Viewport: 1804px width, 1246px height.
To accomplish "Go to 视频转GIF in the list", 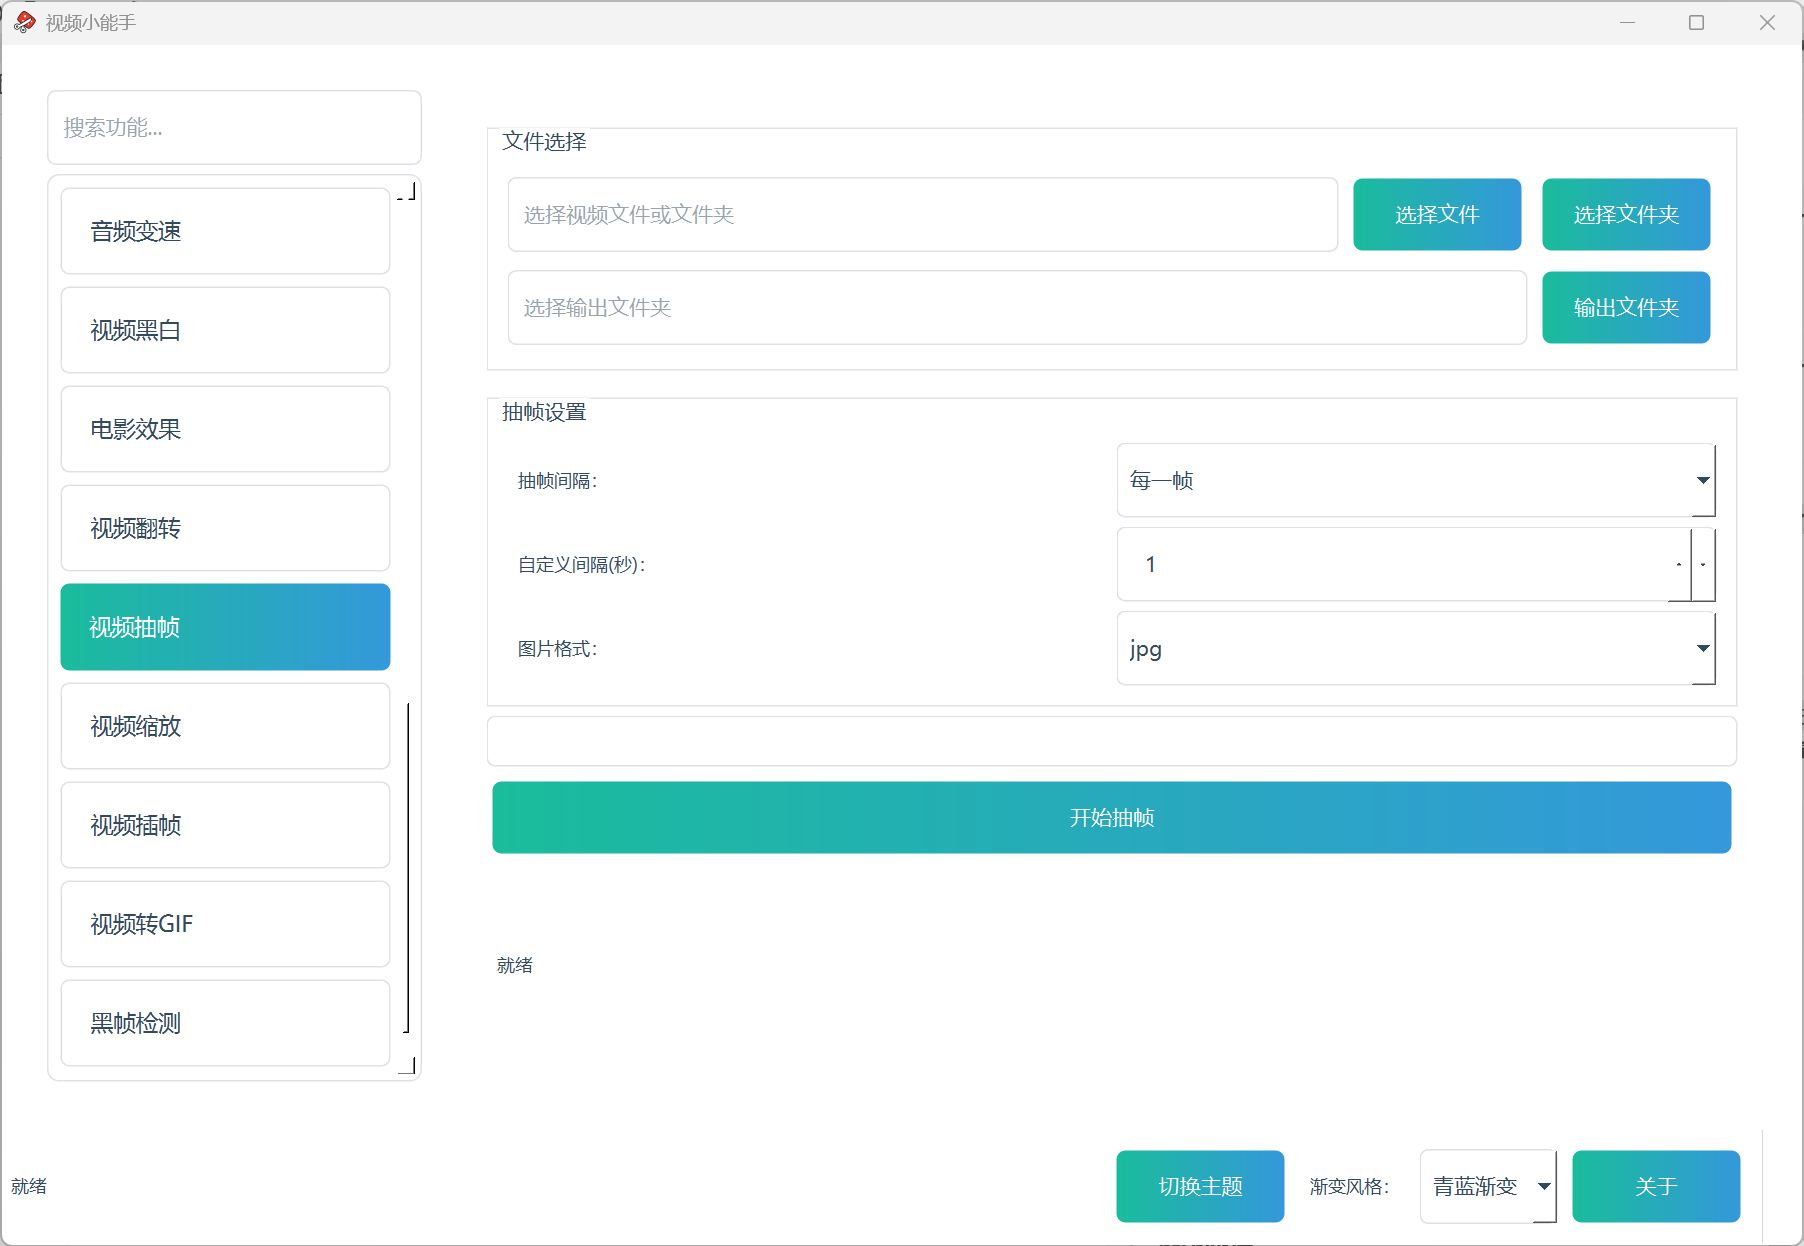I will tap(225, 924).
